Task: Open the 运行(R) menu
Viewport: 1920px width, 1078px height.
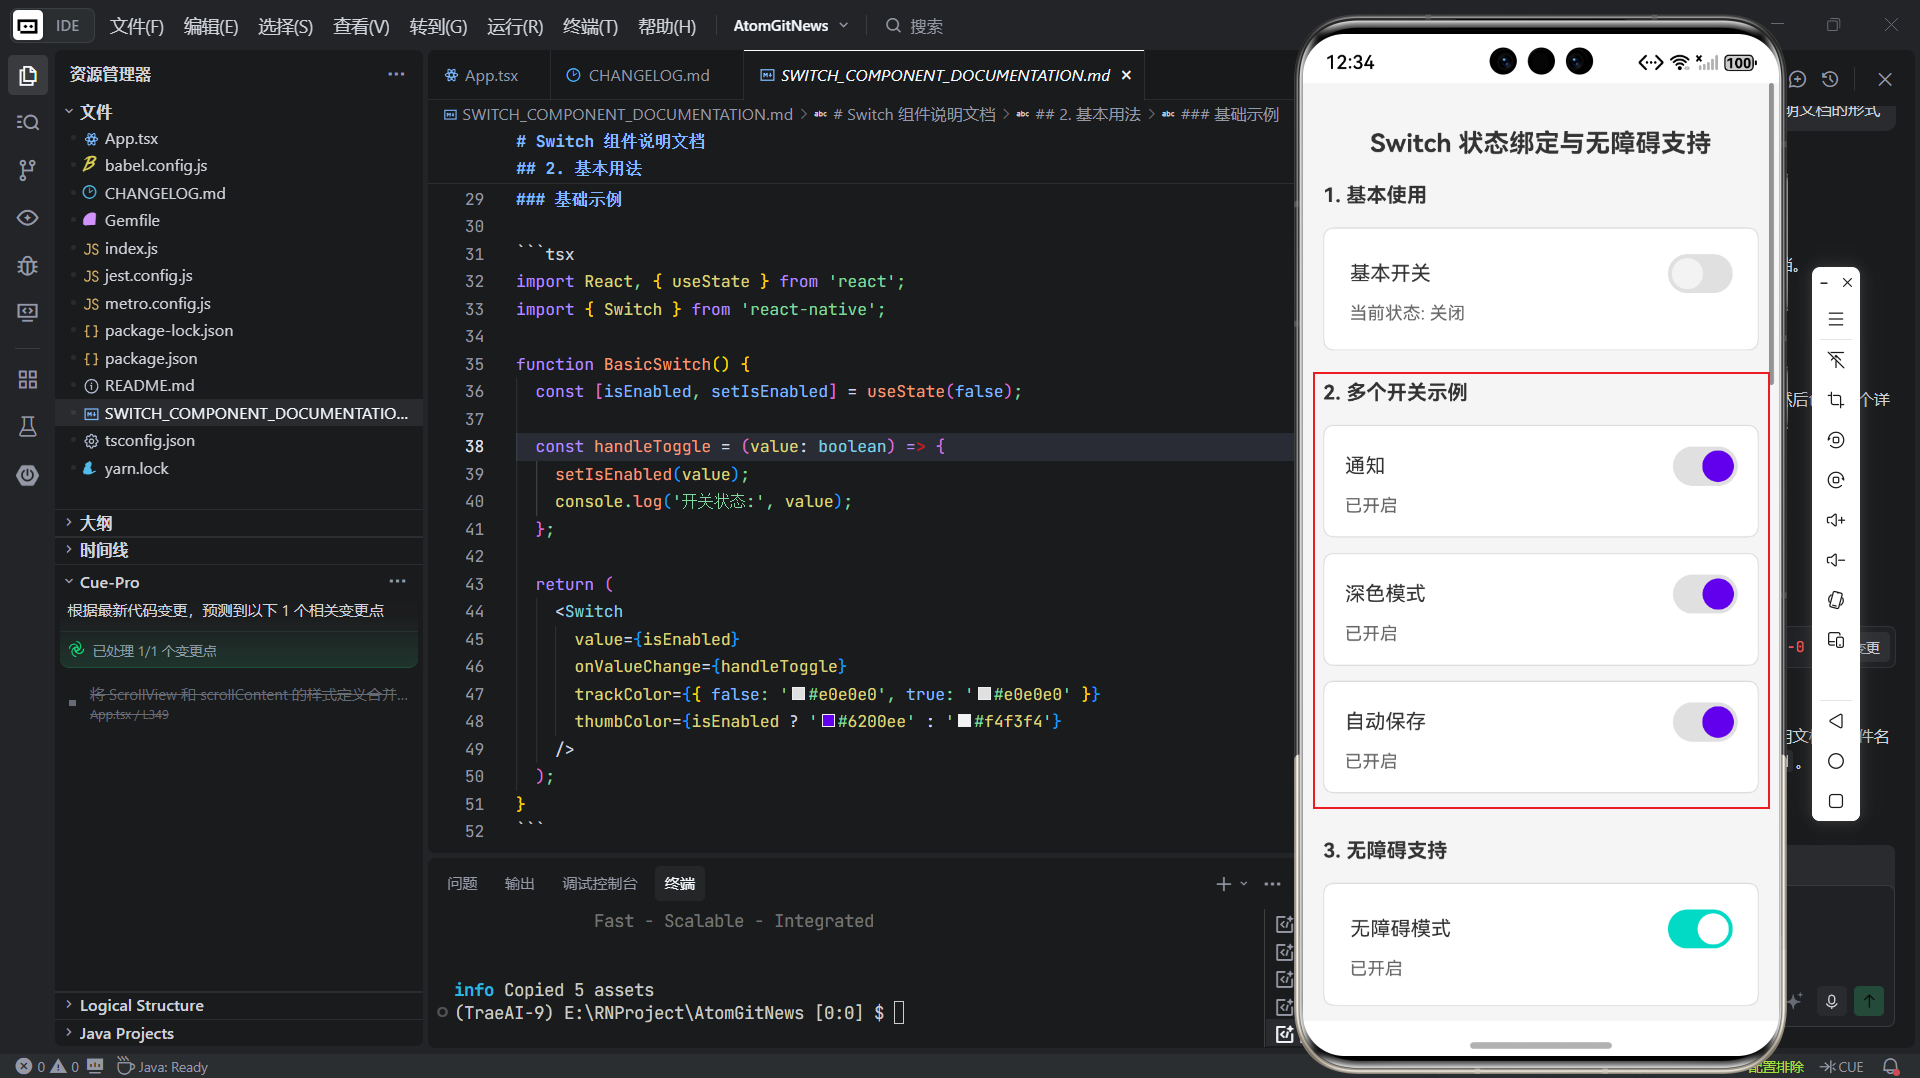Action: [515, 26]
